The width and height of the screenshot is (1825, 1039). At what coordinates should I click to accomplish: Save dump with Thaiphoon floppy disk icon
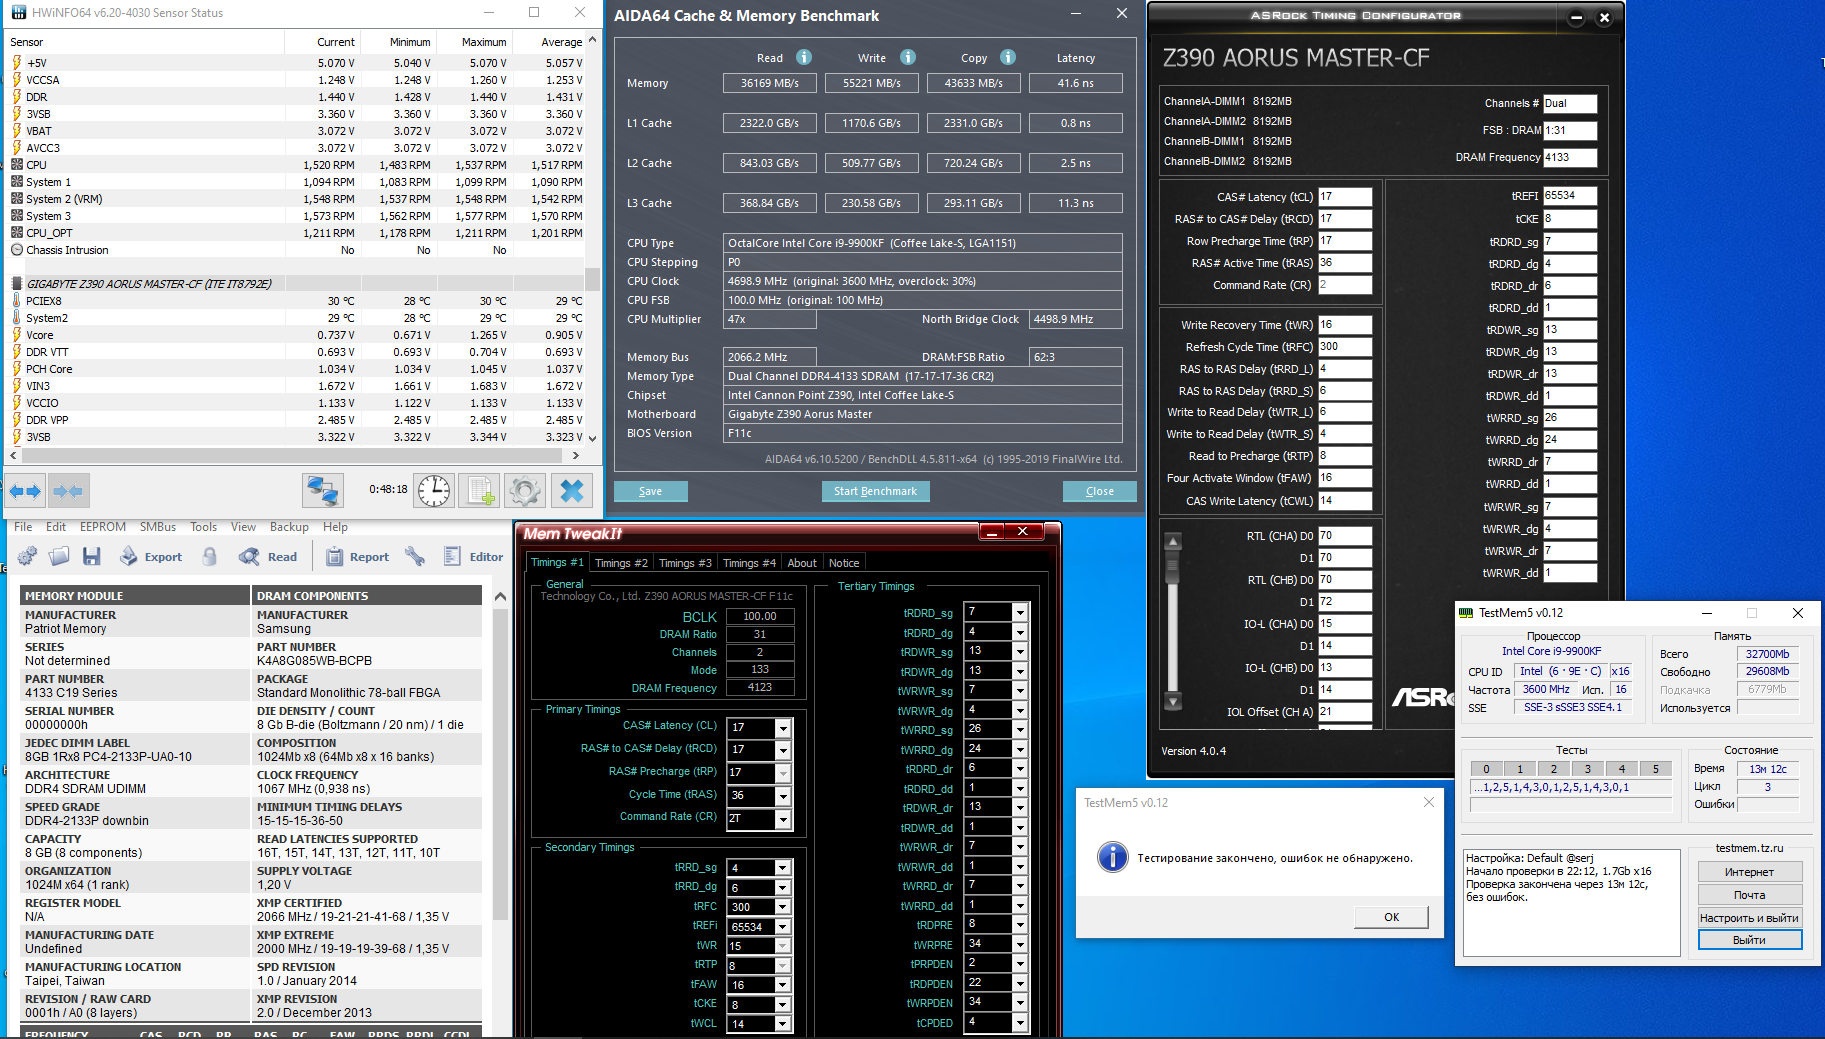point(92,556)
